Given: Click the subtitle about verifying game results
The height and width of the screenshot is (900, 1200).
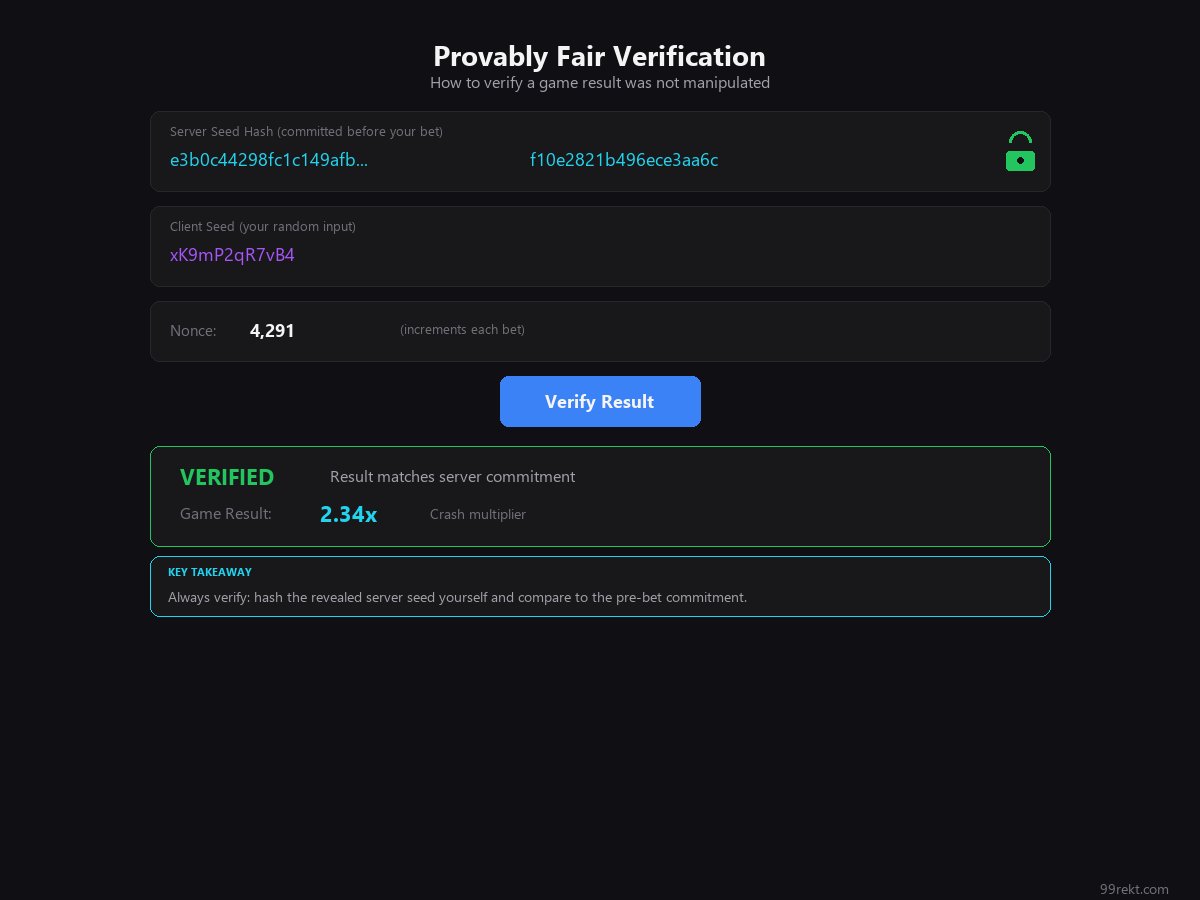Looking at the screenshot, I should click(x=599, y=83).
